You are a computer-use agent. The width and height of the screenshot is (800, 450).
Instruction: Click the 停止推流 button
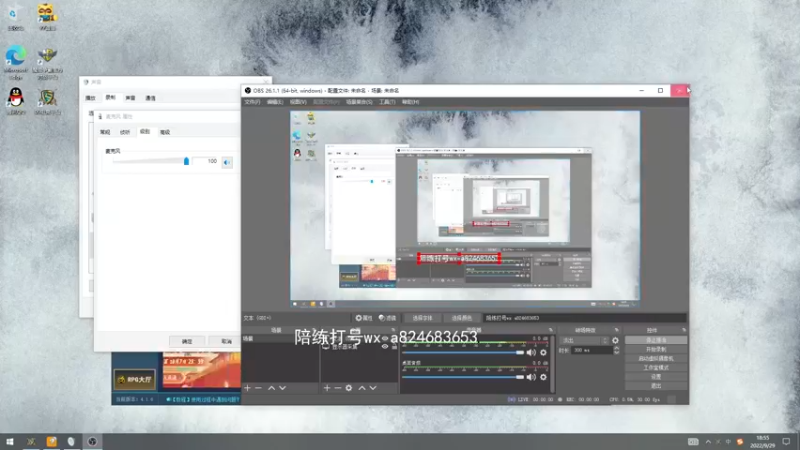656,340
